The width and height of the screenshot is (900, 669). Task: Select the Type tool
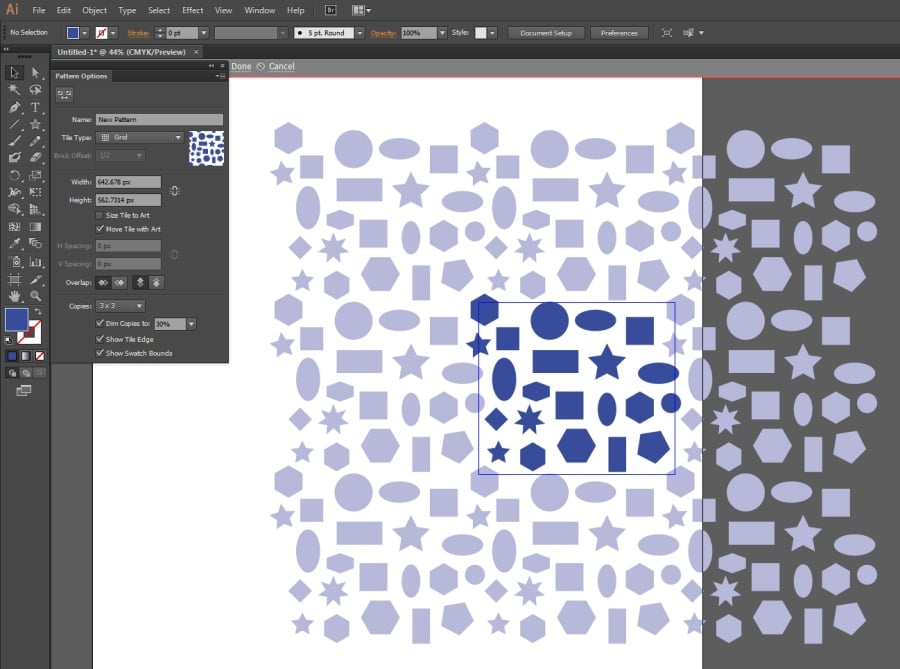click(x=35, y=107)
